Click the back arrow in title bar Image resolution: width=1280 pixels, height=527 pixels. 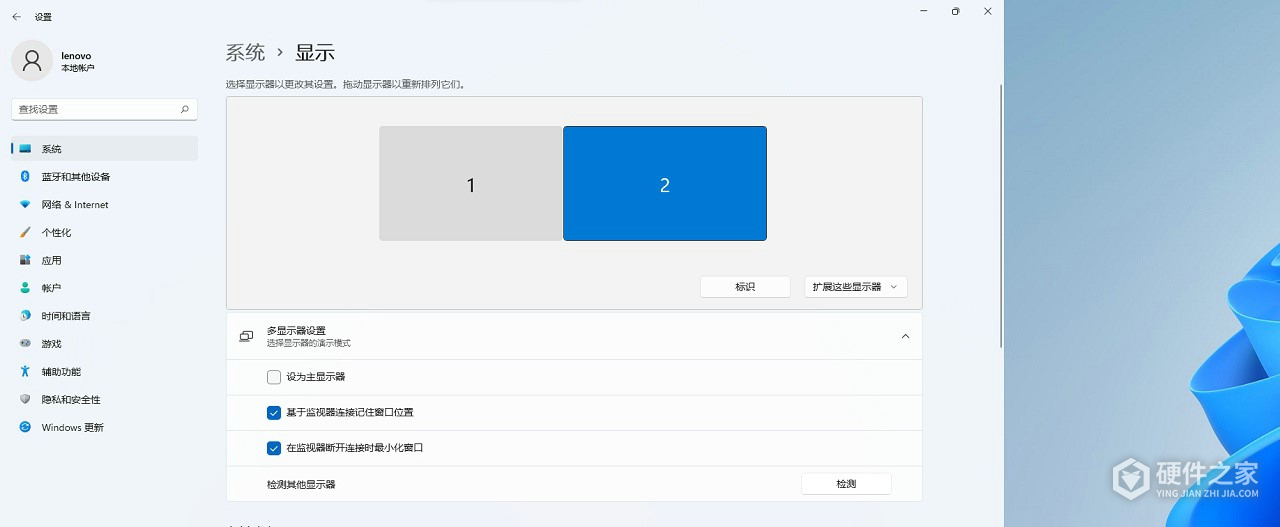tap(16, 17)
